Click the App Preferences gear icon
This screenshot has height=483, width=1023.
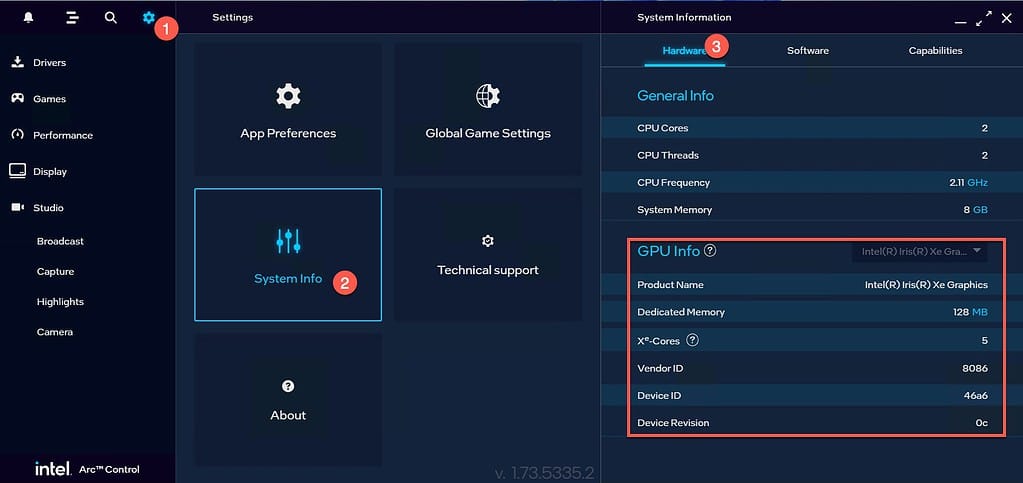tap(288, 96)
